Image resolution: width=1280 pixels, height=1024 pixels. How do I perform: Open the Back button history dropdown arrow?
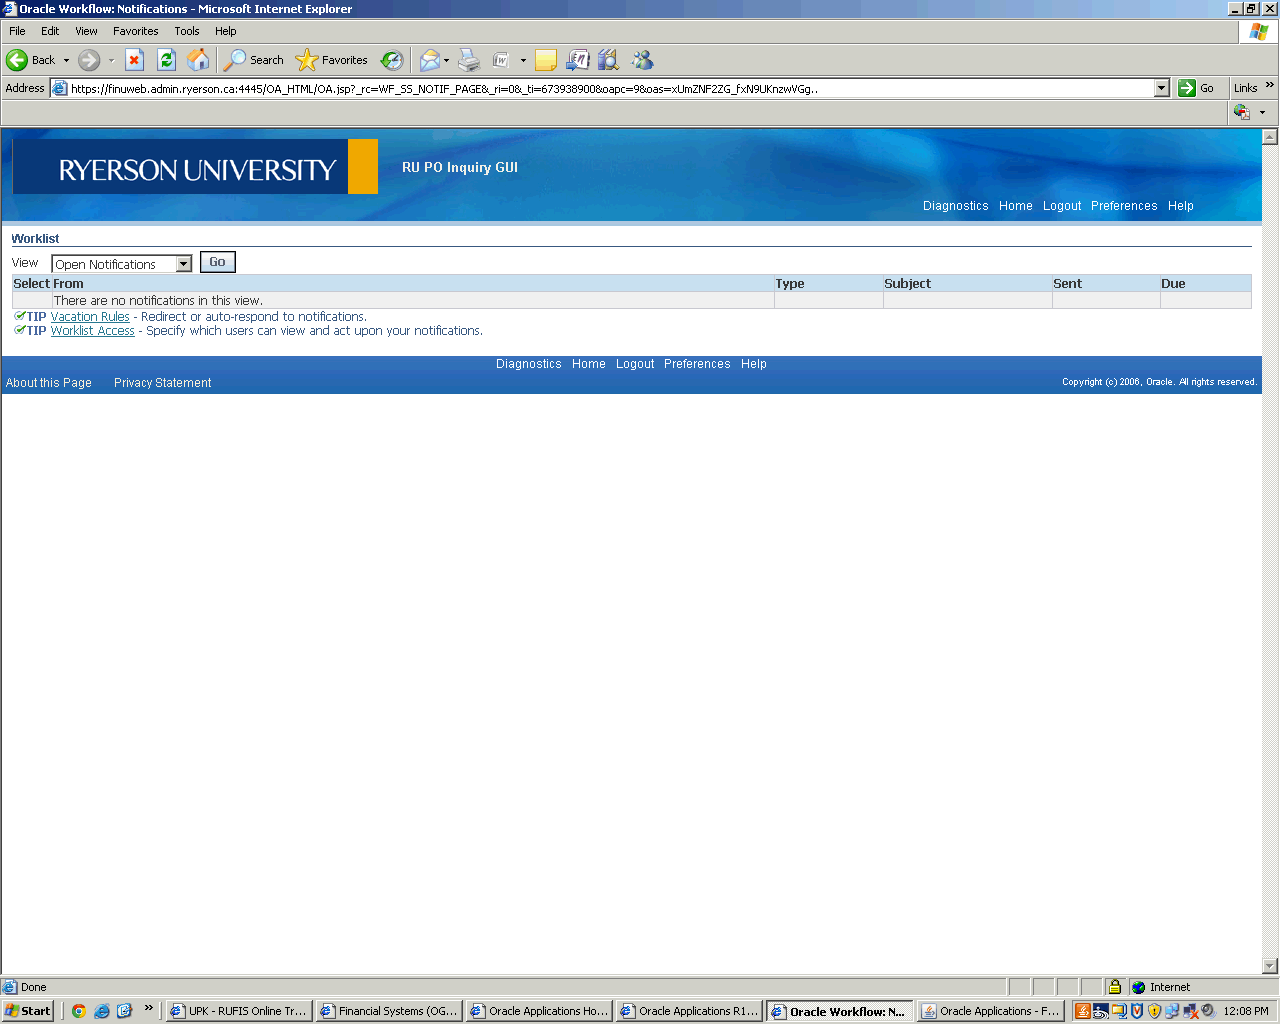[67, 60]
